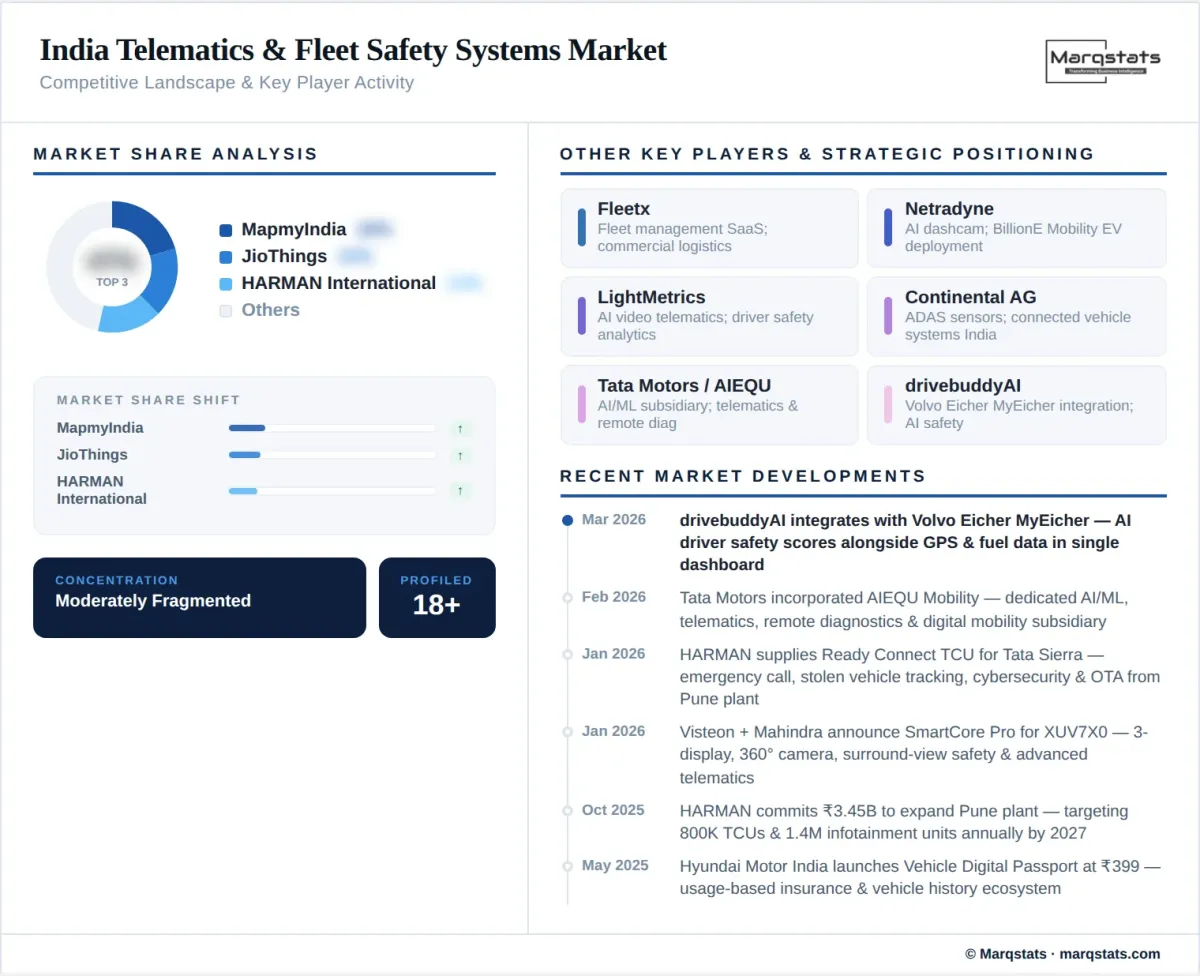Click the green up arrow beside MapmyIndia
1200x976 pixels.
[x=461, y=428]
